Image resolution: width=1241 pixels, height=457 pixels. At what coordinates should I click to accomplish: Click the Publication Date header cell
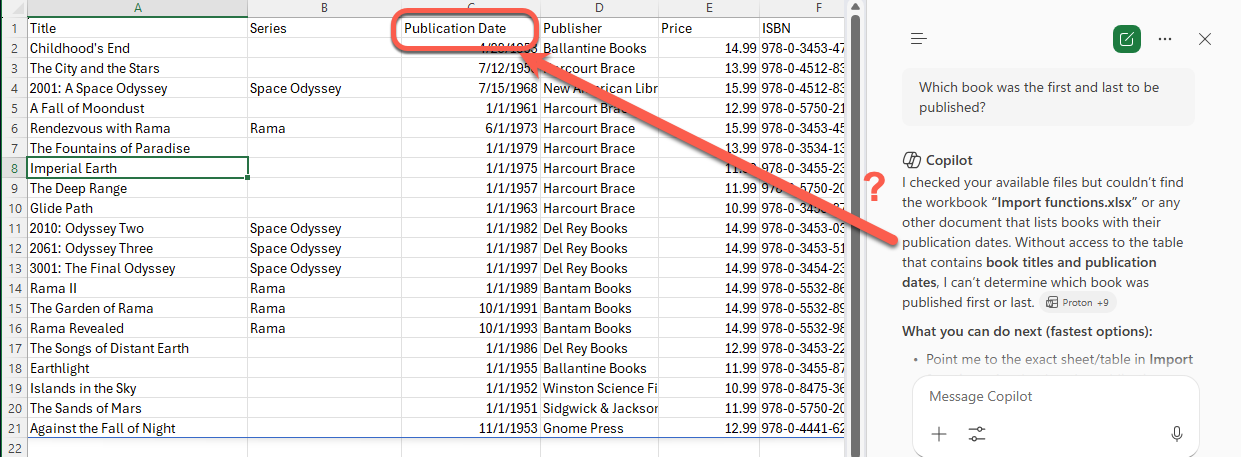[x=455, y=28]
